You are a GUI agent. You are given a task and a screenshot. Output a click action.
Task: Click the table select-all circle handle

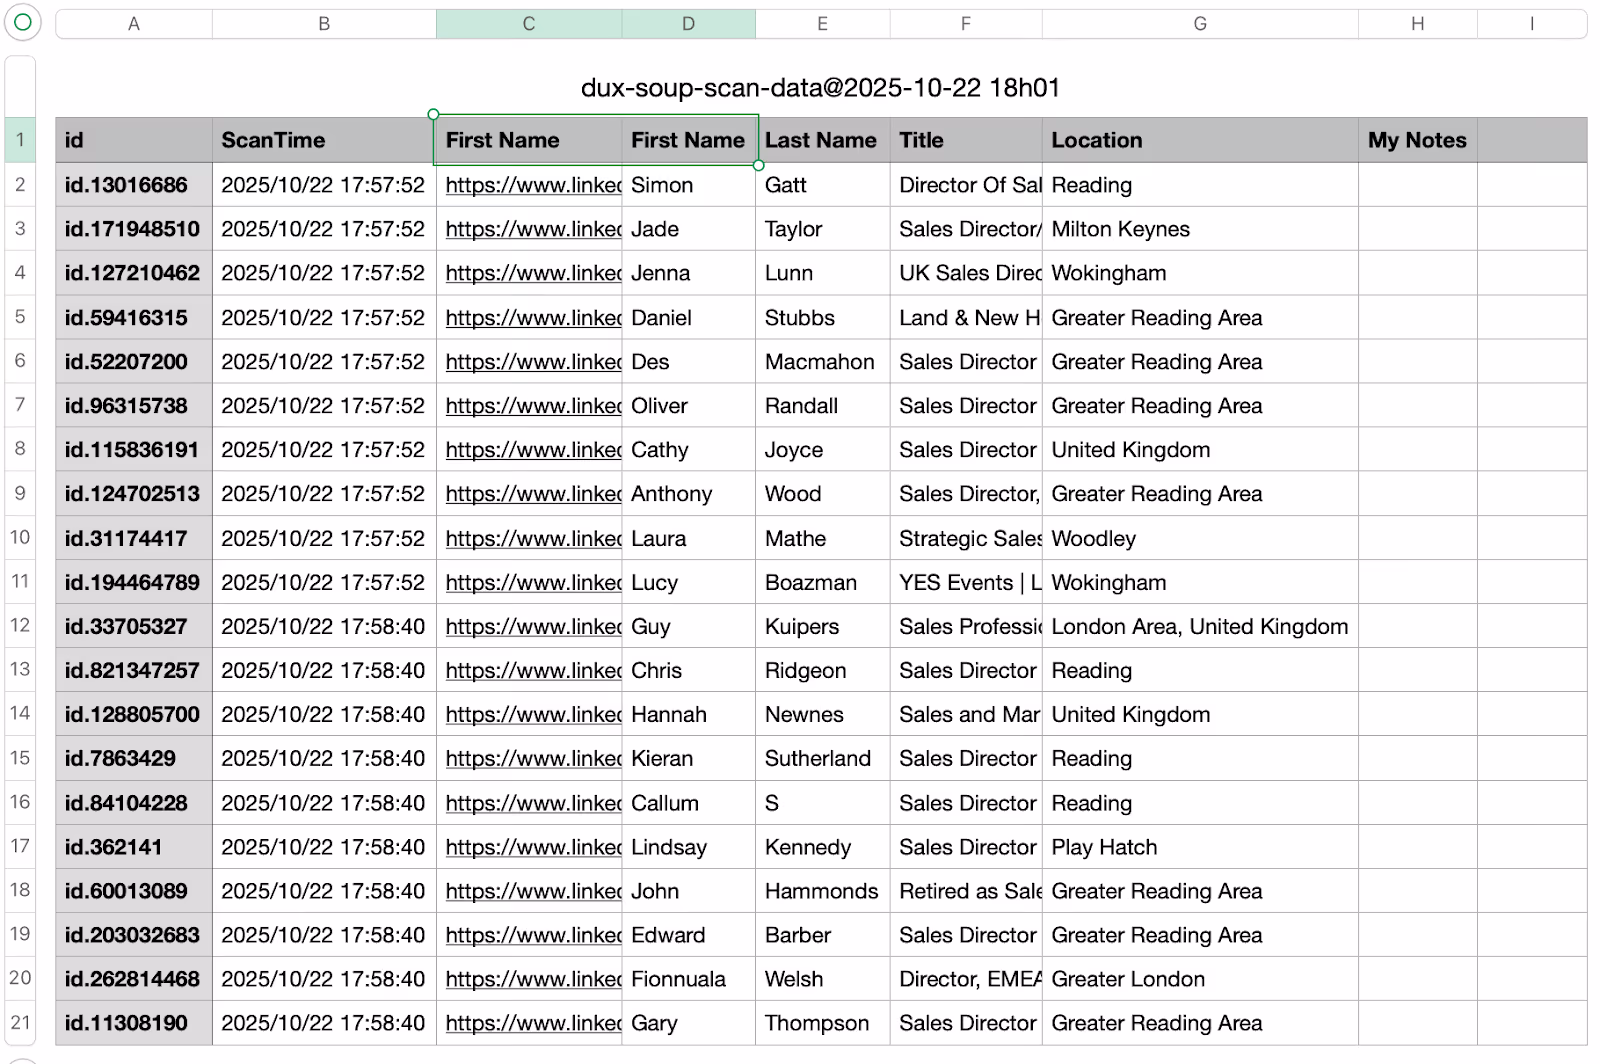point(22,22)
